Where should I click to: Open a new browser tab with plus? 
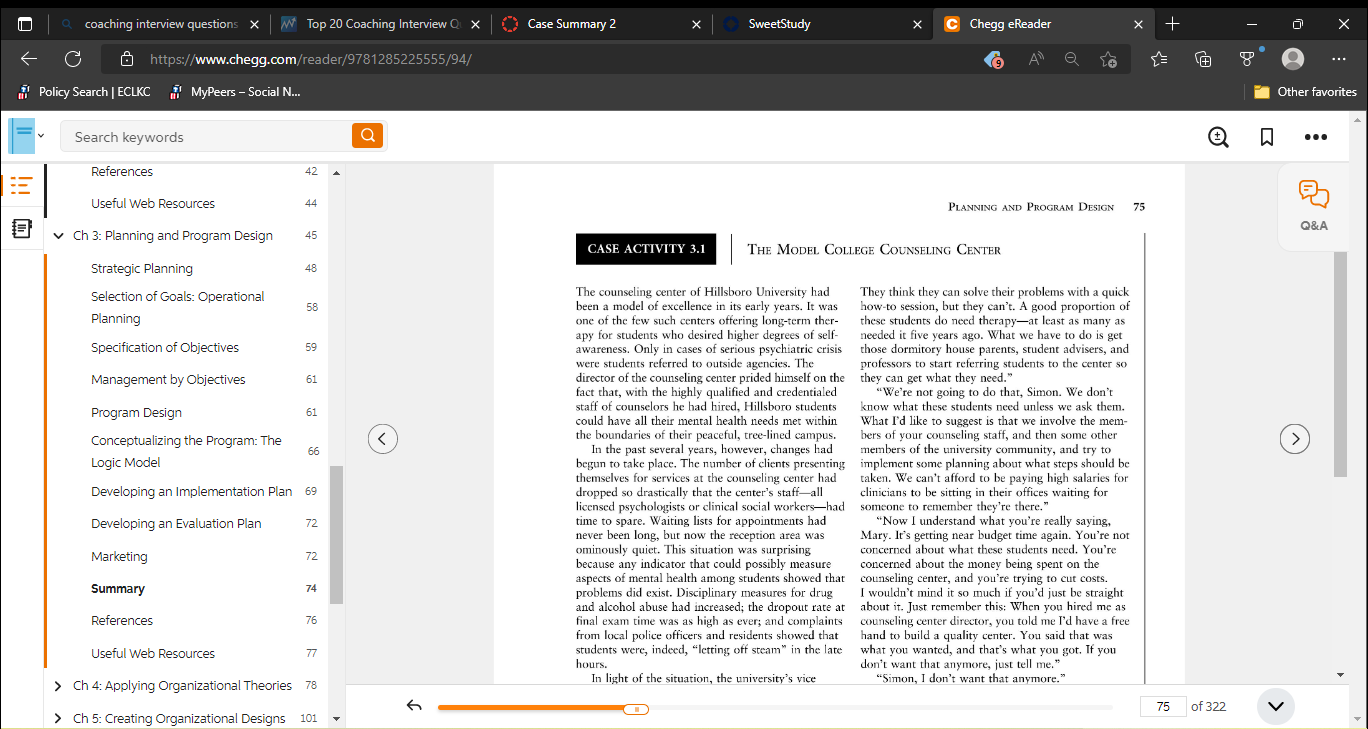click(x=1173, y=24)
